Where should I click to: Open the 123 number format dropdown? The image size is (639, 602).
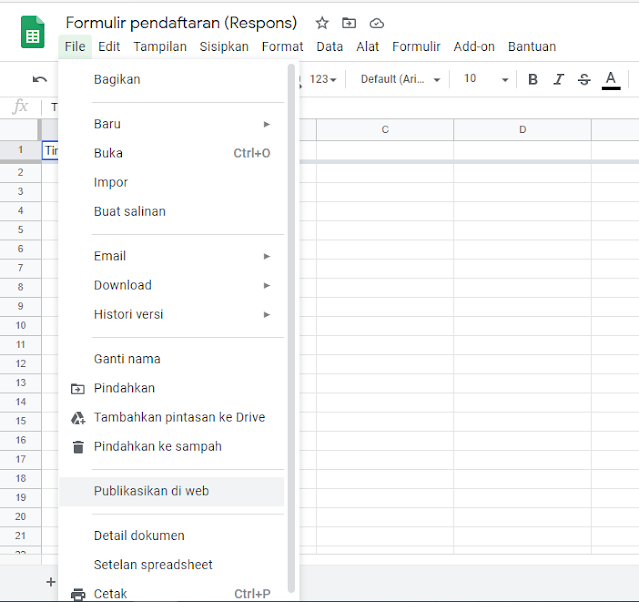coord(322,79)
